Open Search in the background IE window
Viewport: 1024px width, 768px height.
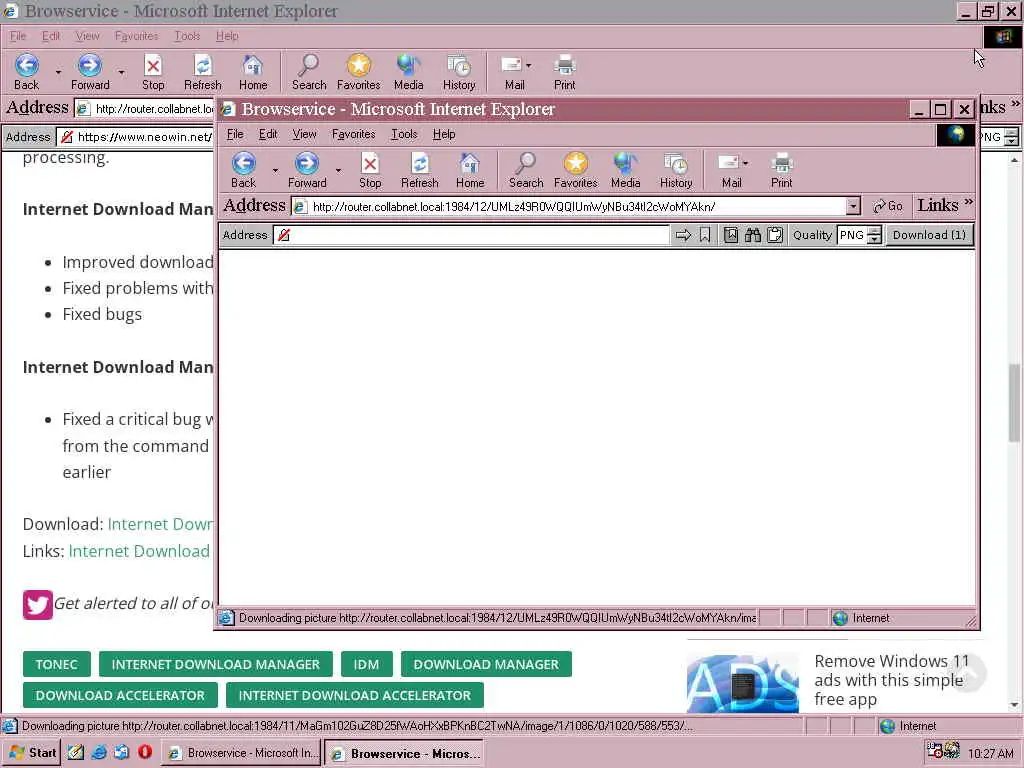309,72
